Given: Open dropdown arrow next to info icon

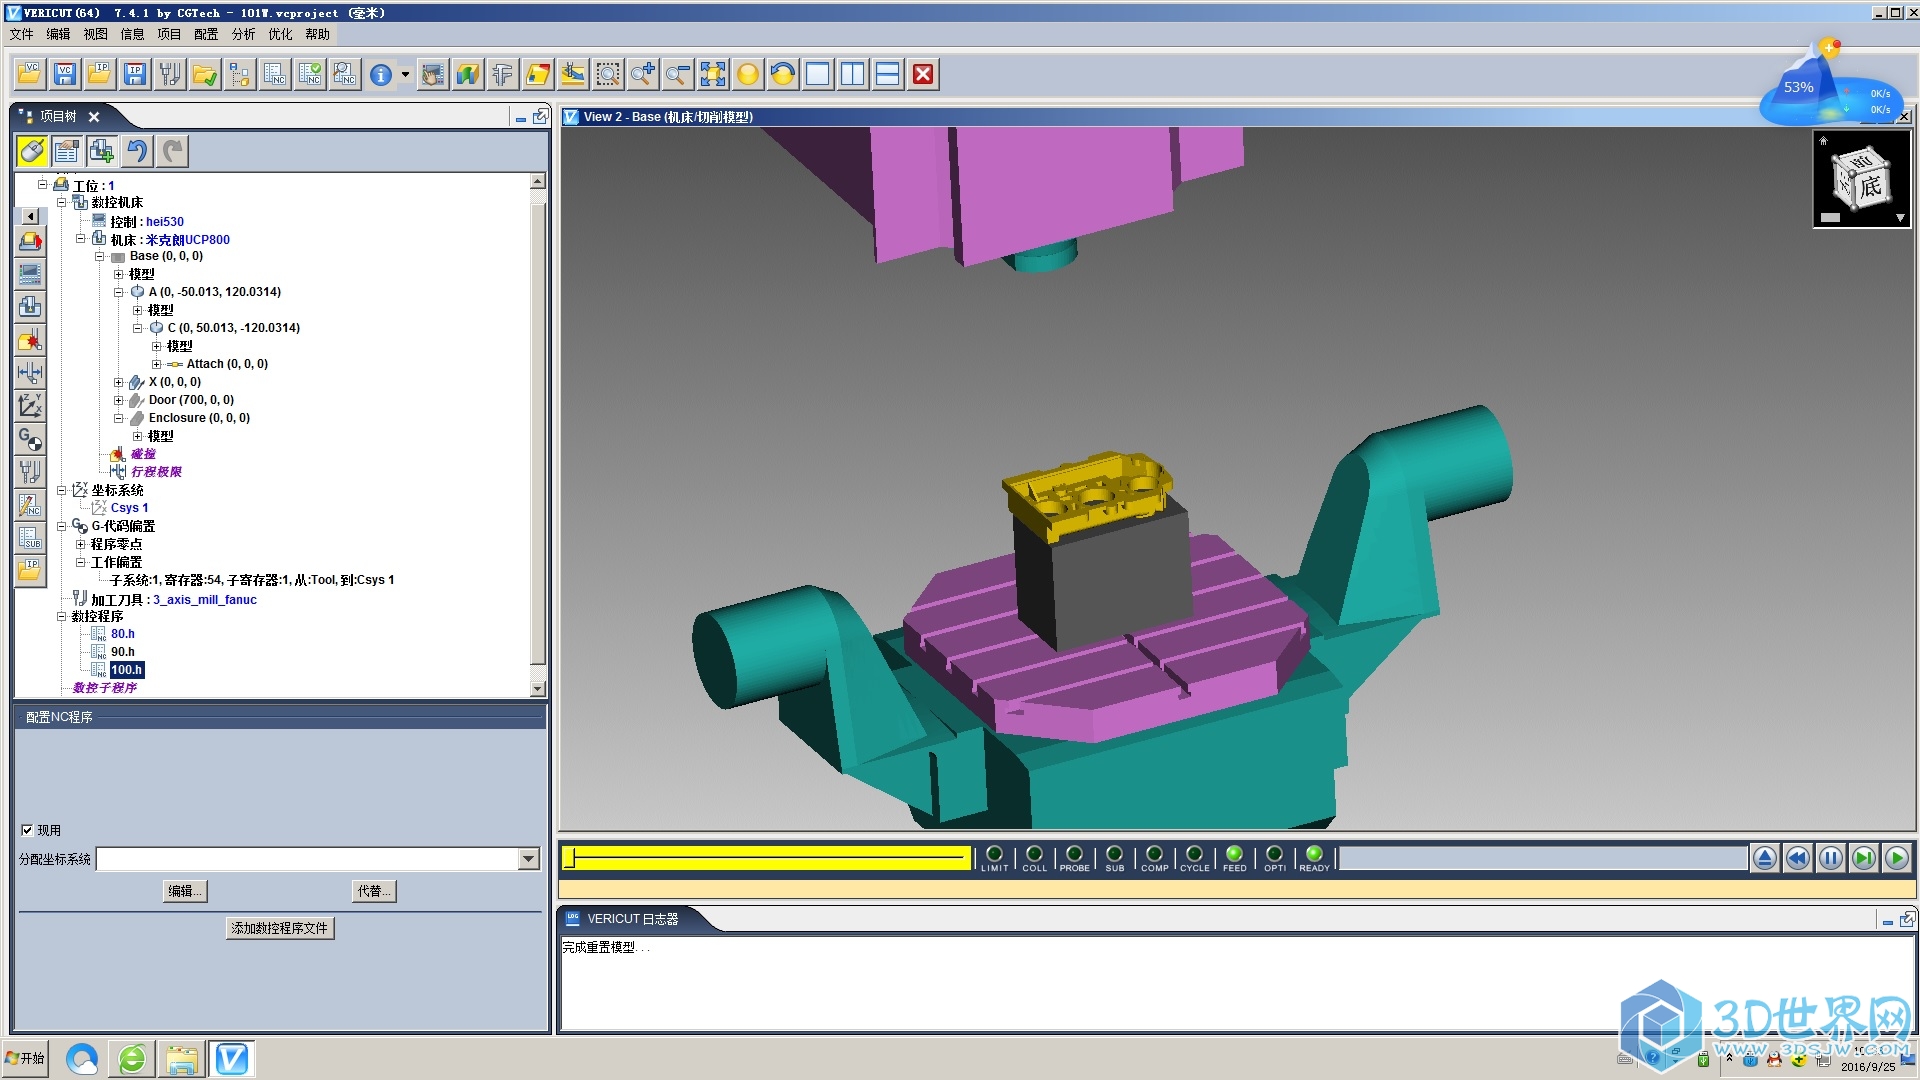Looking at the screenshot, I should (405, 75).
